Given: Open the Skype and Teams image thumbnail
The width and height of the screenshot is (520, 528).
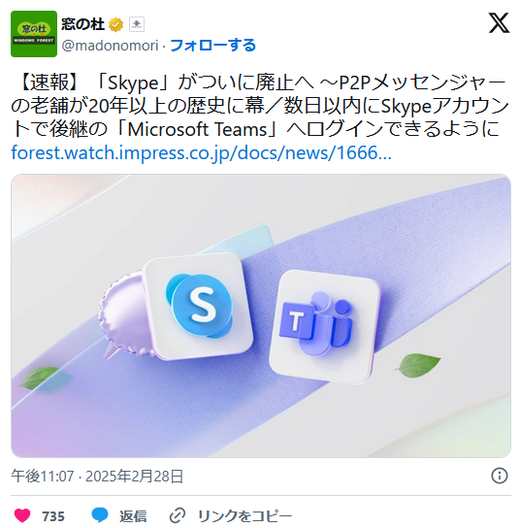Looking at the screenshot, I should [261, 316].
